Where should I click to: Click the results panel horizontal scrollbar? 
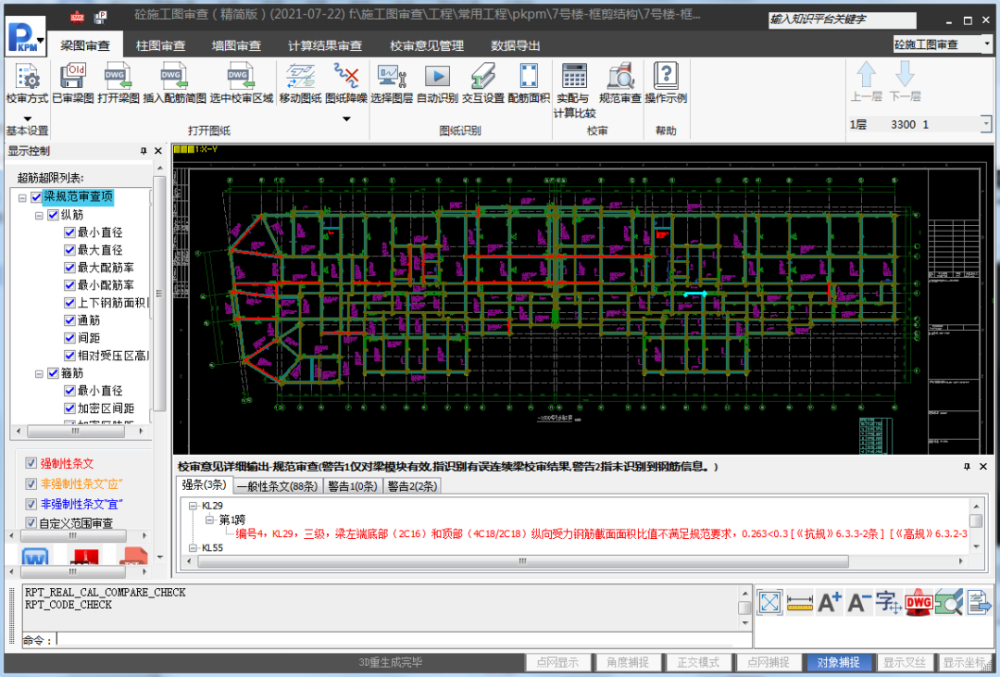524,561
